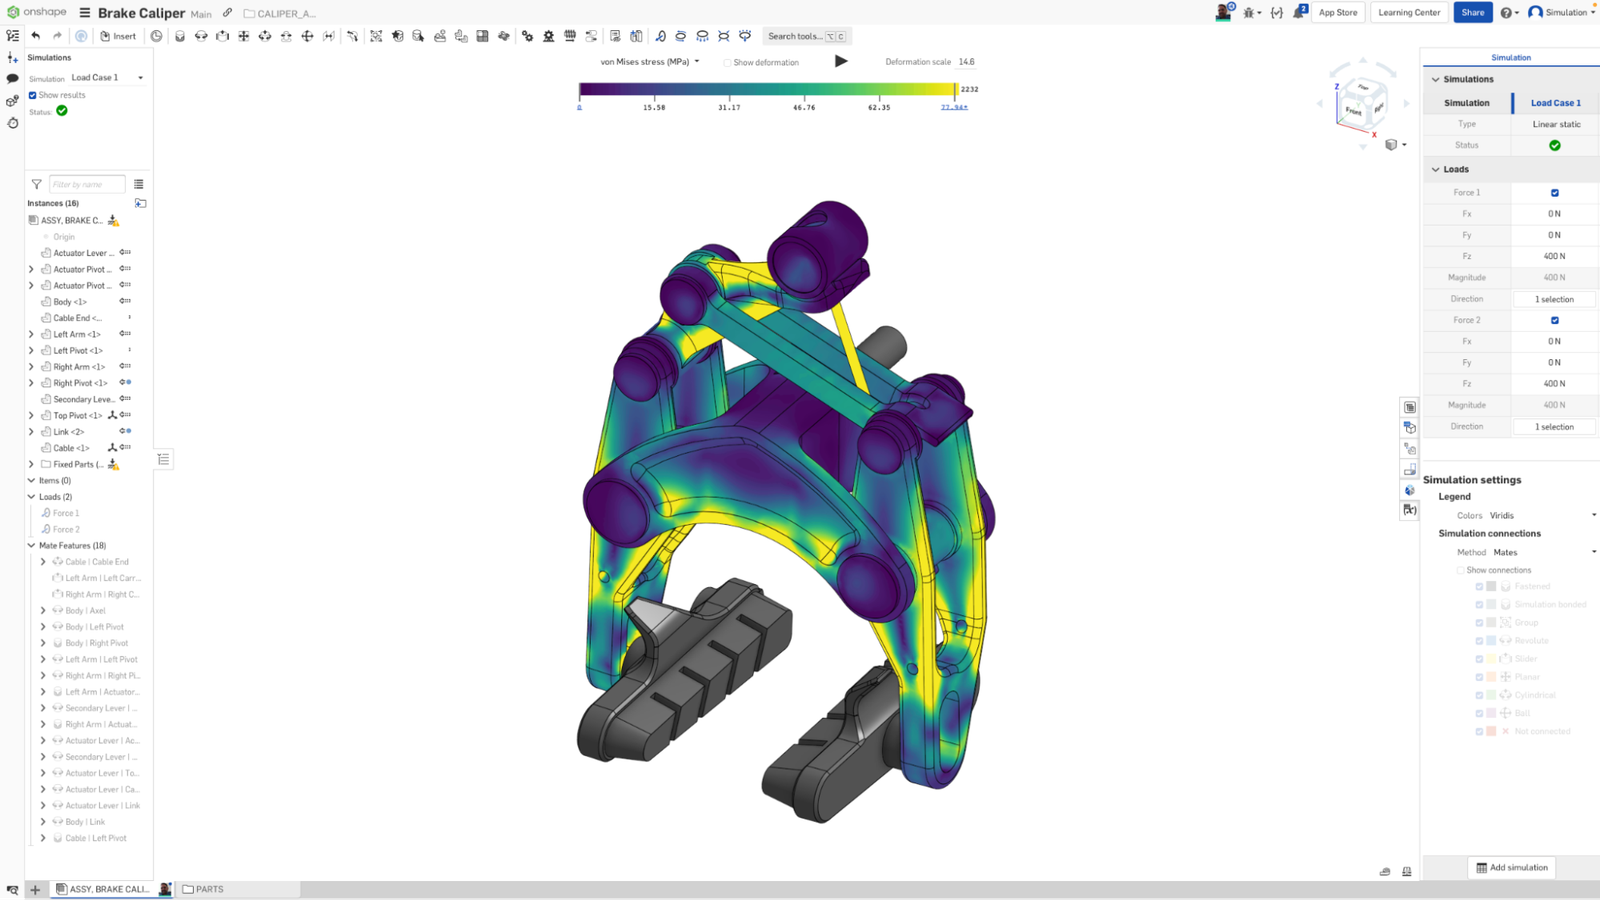Click the Add simulation button
1600x900 pixels.
[x=1511, y=867]
